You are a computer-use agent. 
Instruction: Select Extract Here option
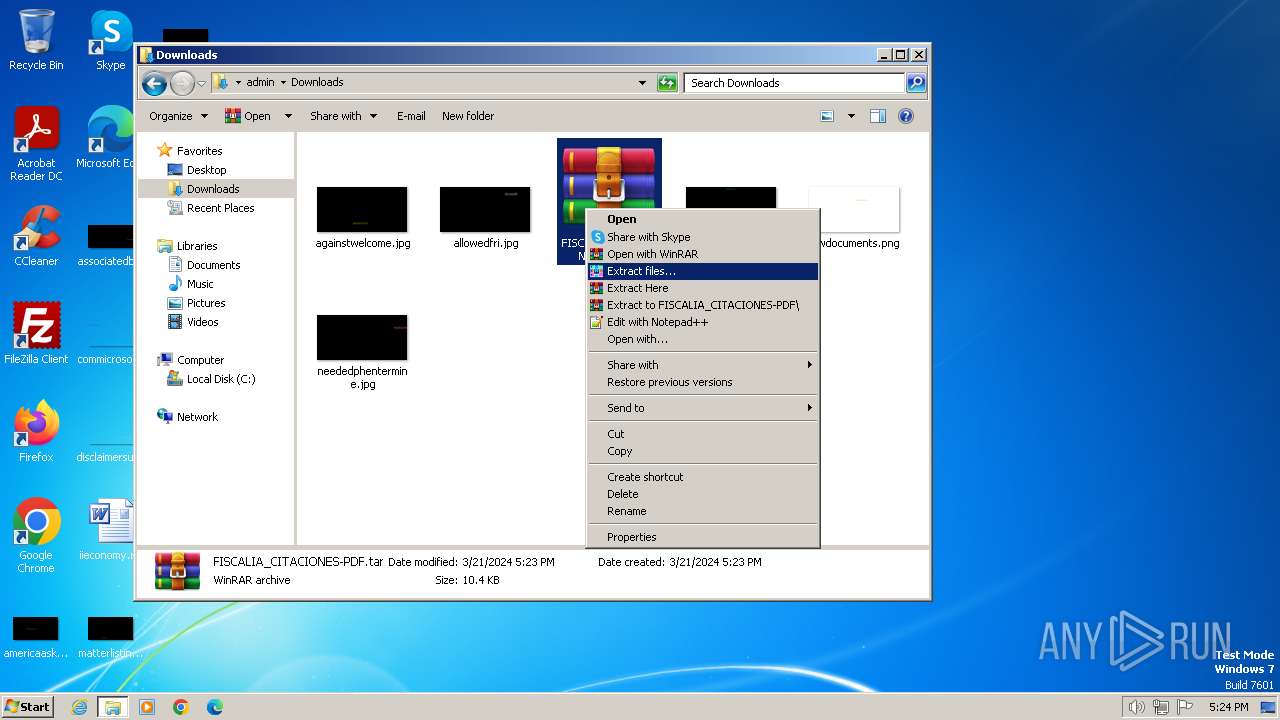click(x=702, y=288)
